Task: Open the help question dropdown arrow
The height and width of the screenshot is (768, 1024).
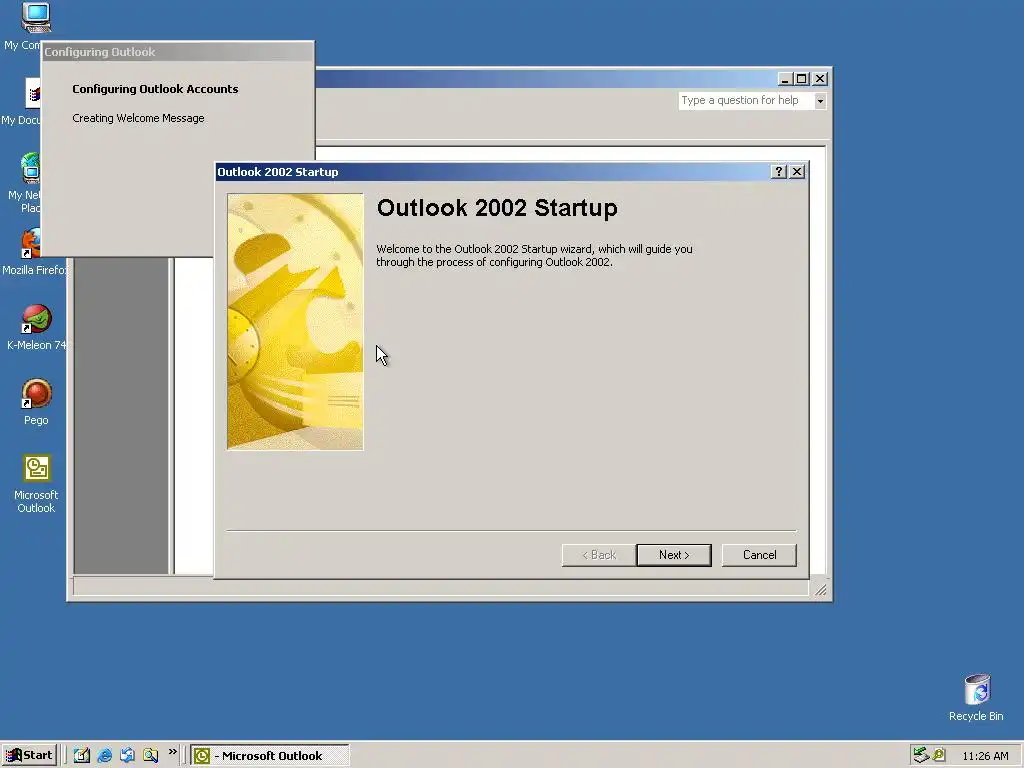Action: 820,101
